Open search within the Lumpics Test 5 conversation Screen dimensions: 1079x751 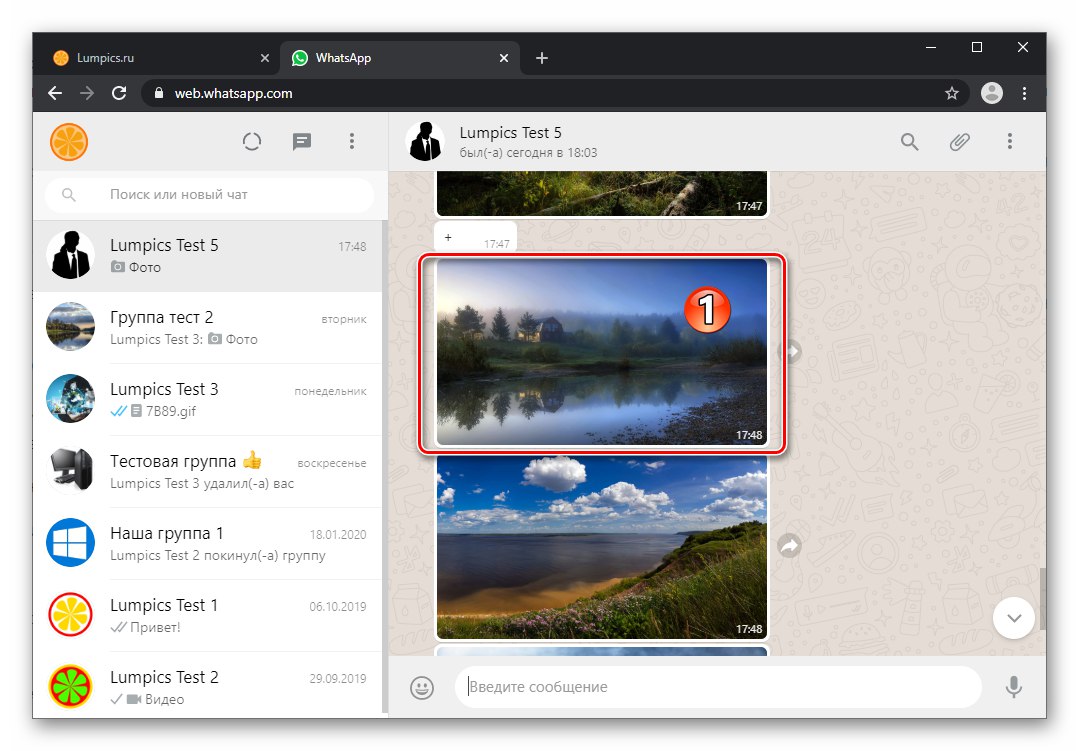coord(909,141)
